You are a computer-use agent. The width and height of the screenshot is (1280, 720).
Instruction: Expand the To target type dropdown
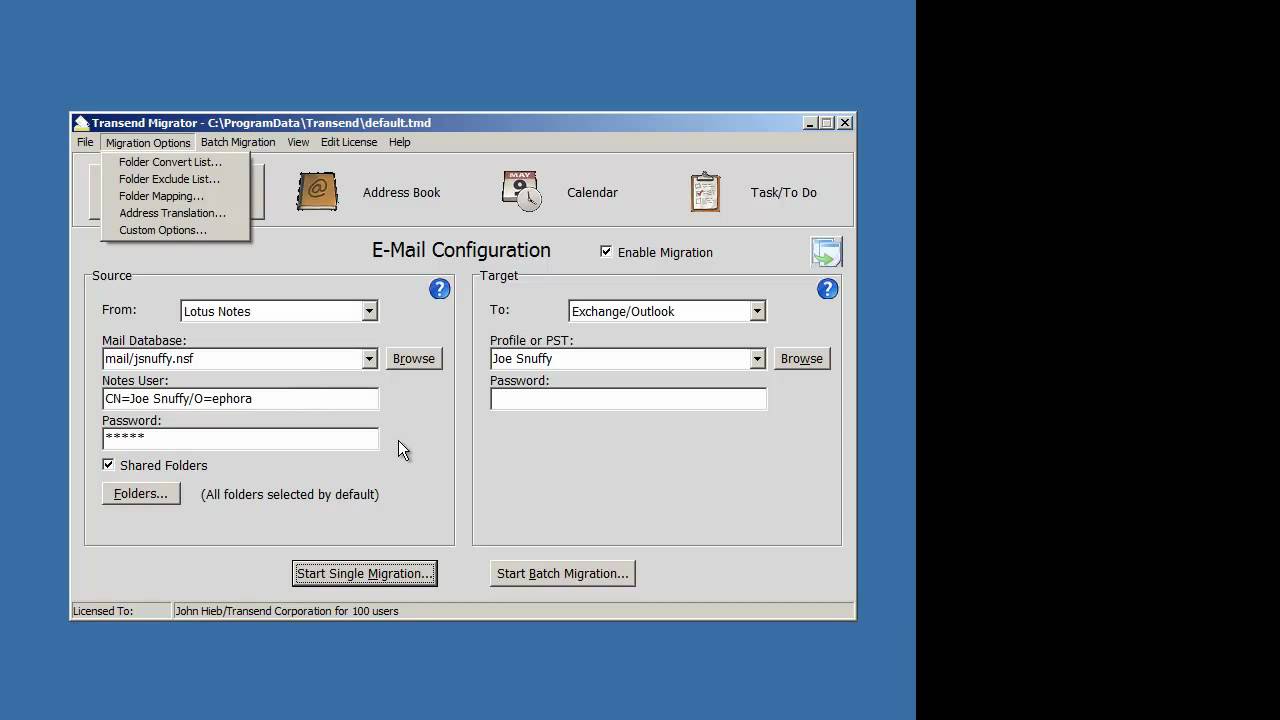point(757,311)
